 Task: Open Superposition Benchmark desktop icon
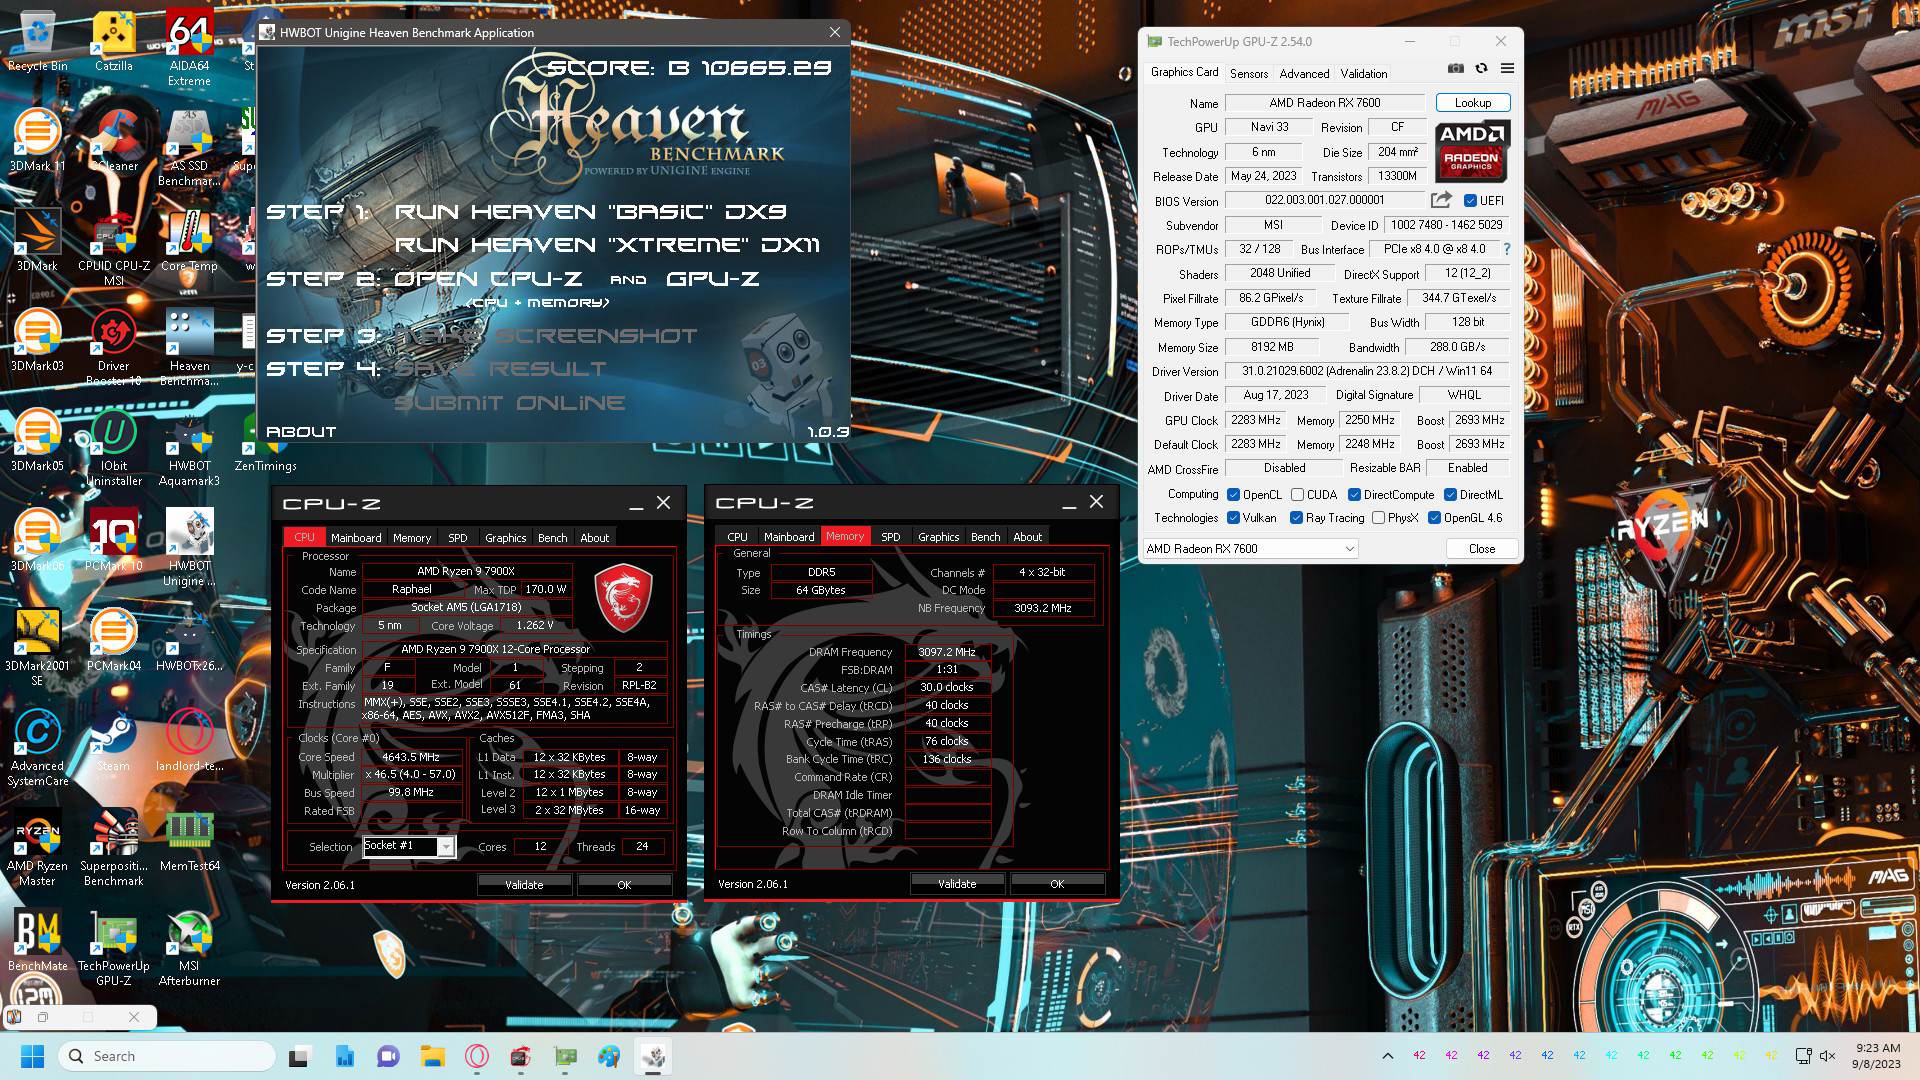click(x=113, y=848)
